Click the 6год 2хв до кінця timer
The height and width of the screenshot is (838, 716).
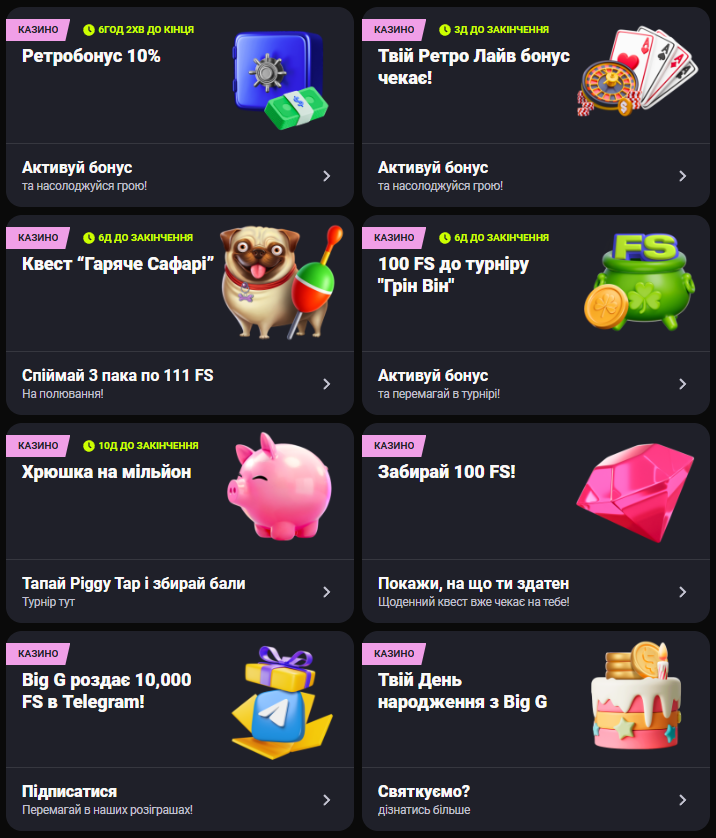pyautogui.click(x=139, y=29)
